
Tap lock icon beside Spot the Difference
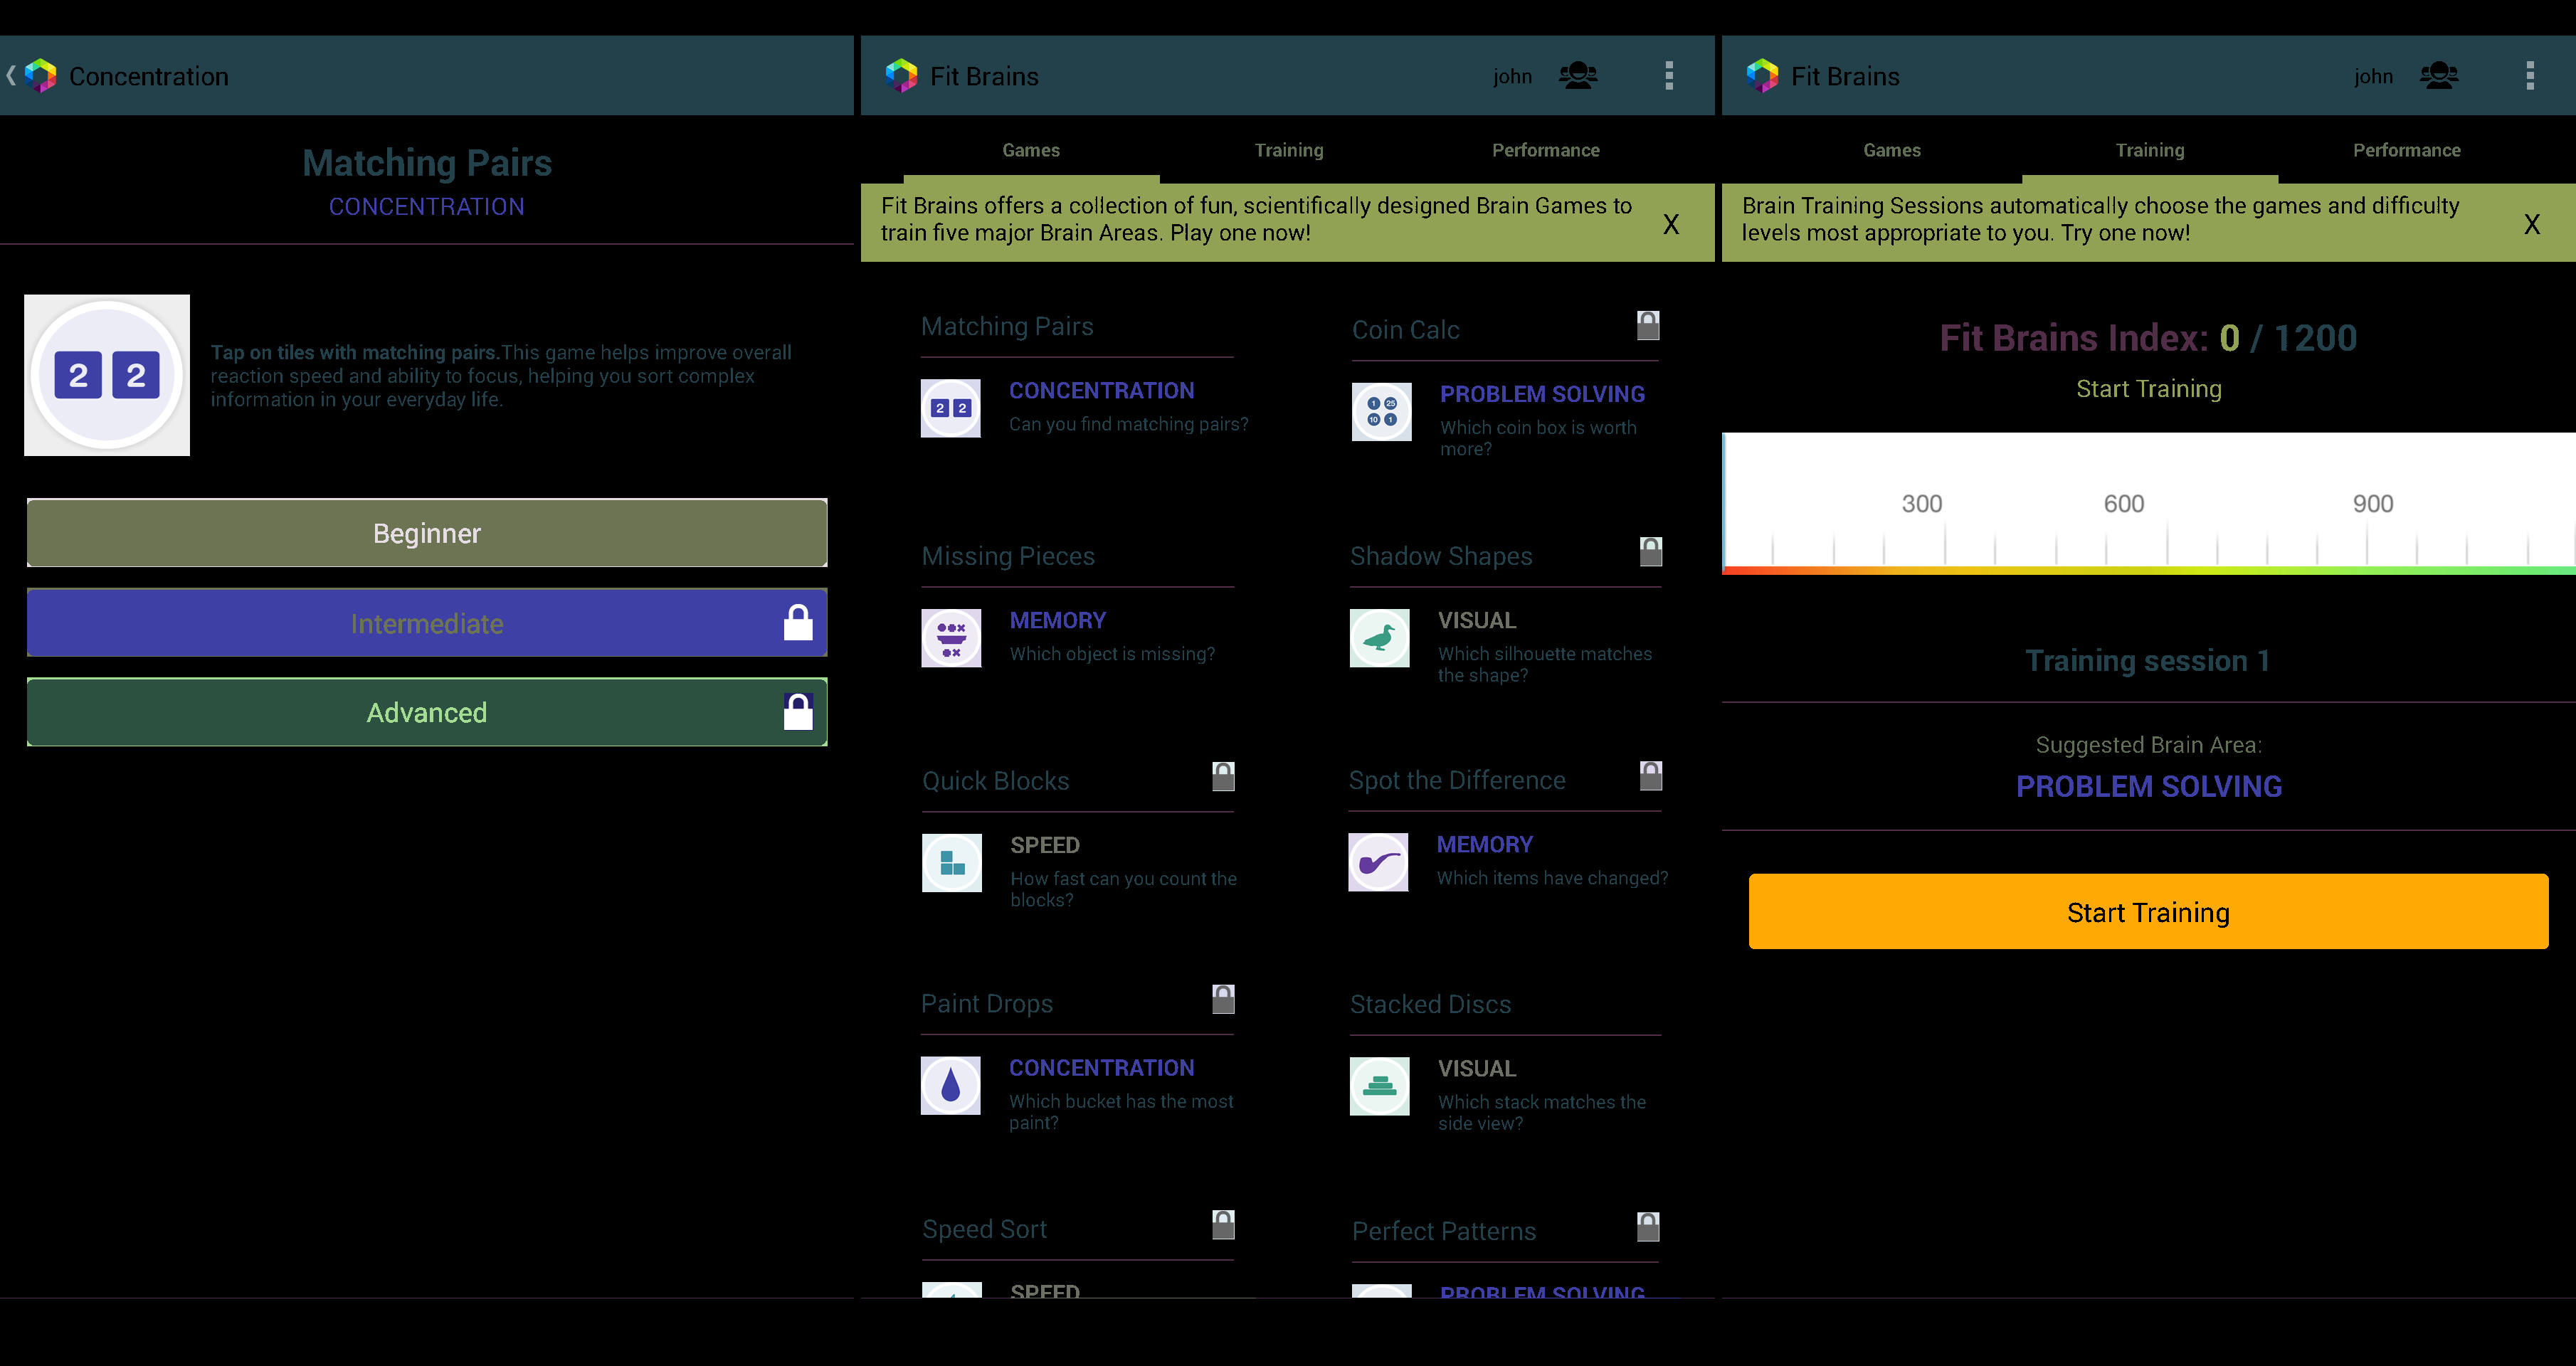point(1651,776)
